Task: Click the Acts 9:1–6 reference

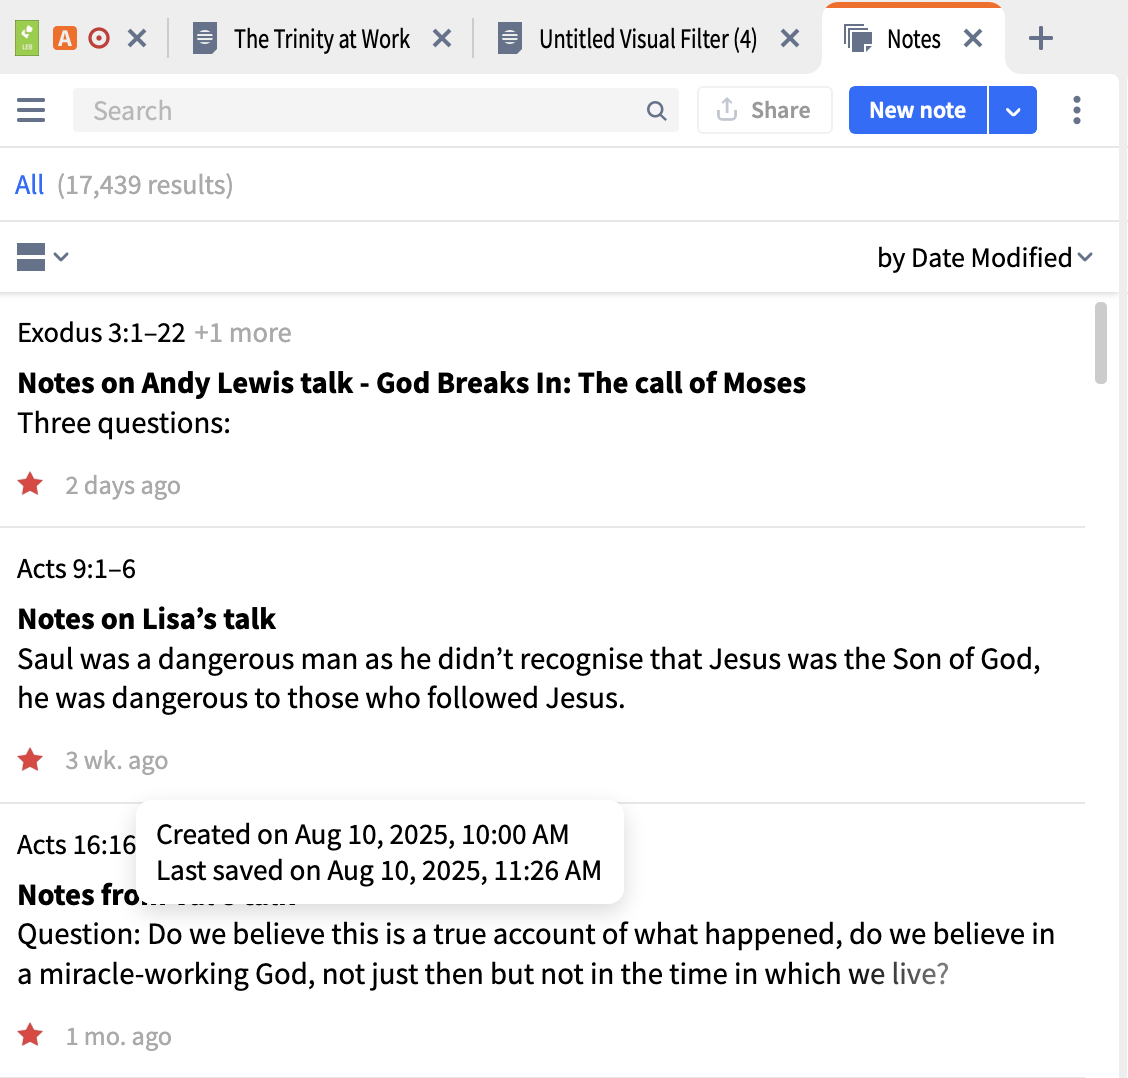Action: 76,569
